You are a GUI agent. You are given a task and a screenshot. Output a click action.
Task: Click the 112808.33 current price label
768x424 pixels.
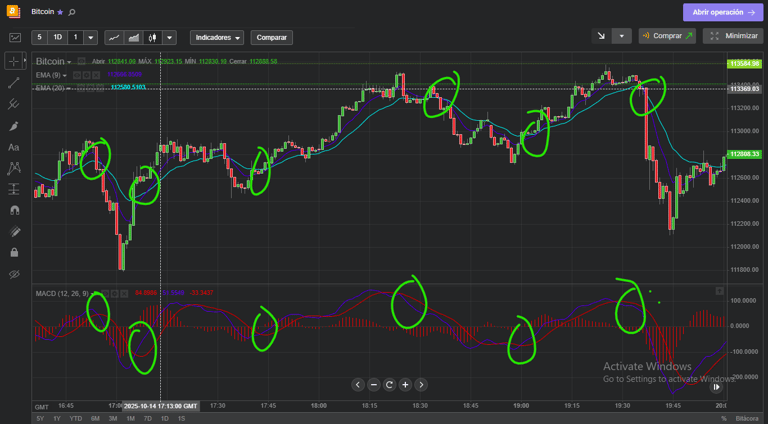[744, 154]
